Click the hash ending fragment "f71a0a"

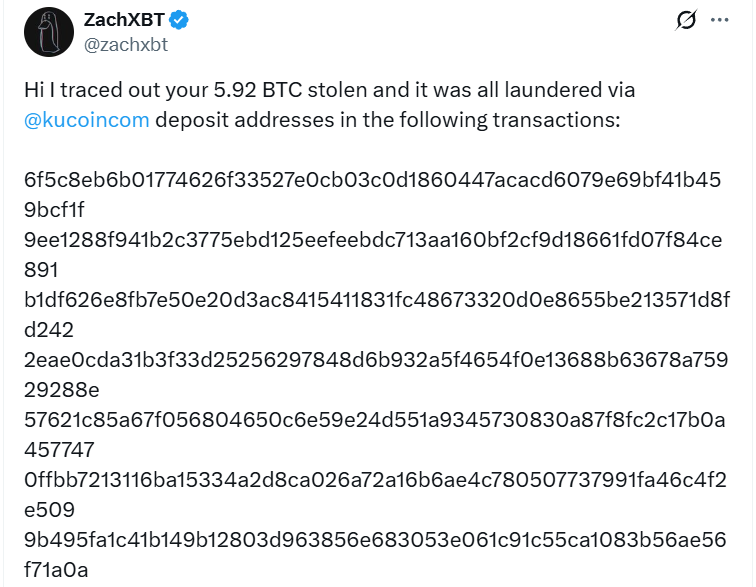(55, 570)
